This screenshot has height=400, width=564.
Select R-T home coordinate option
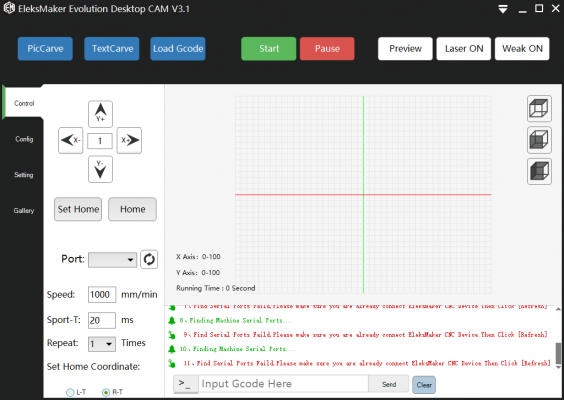[112, 392]
